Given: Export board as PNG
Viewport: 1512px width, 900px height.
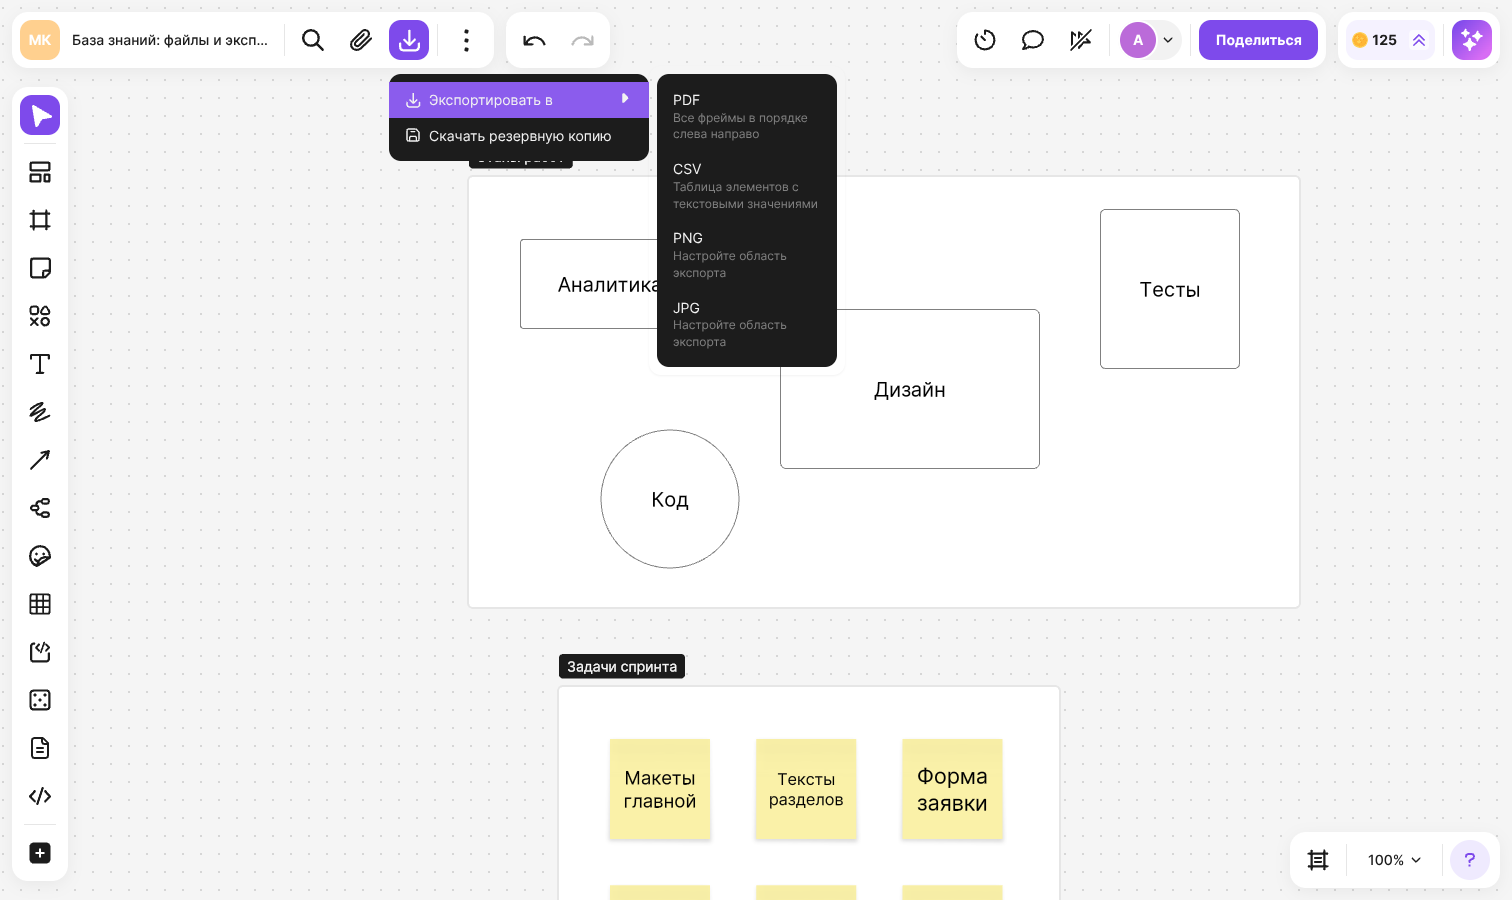Looking at the screenshot, I should click(x=746, y=255).
